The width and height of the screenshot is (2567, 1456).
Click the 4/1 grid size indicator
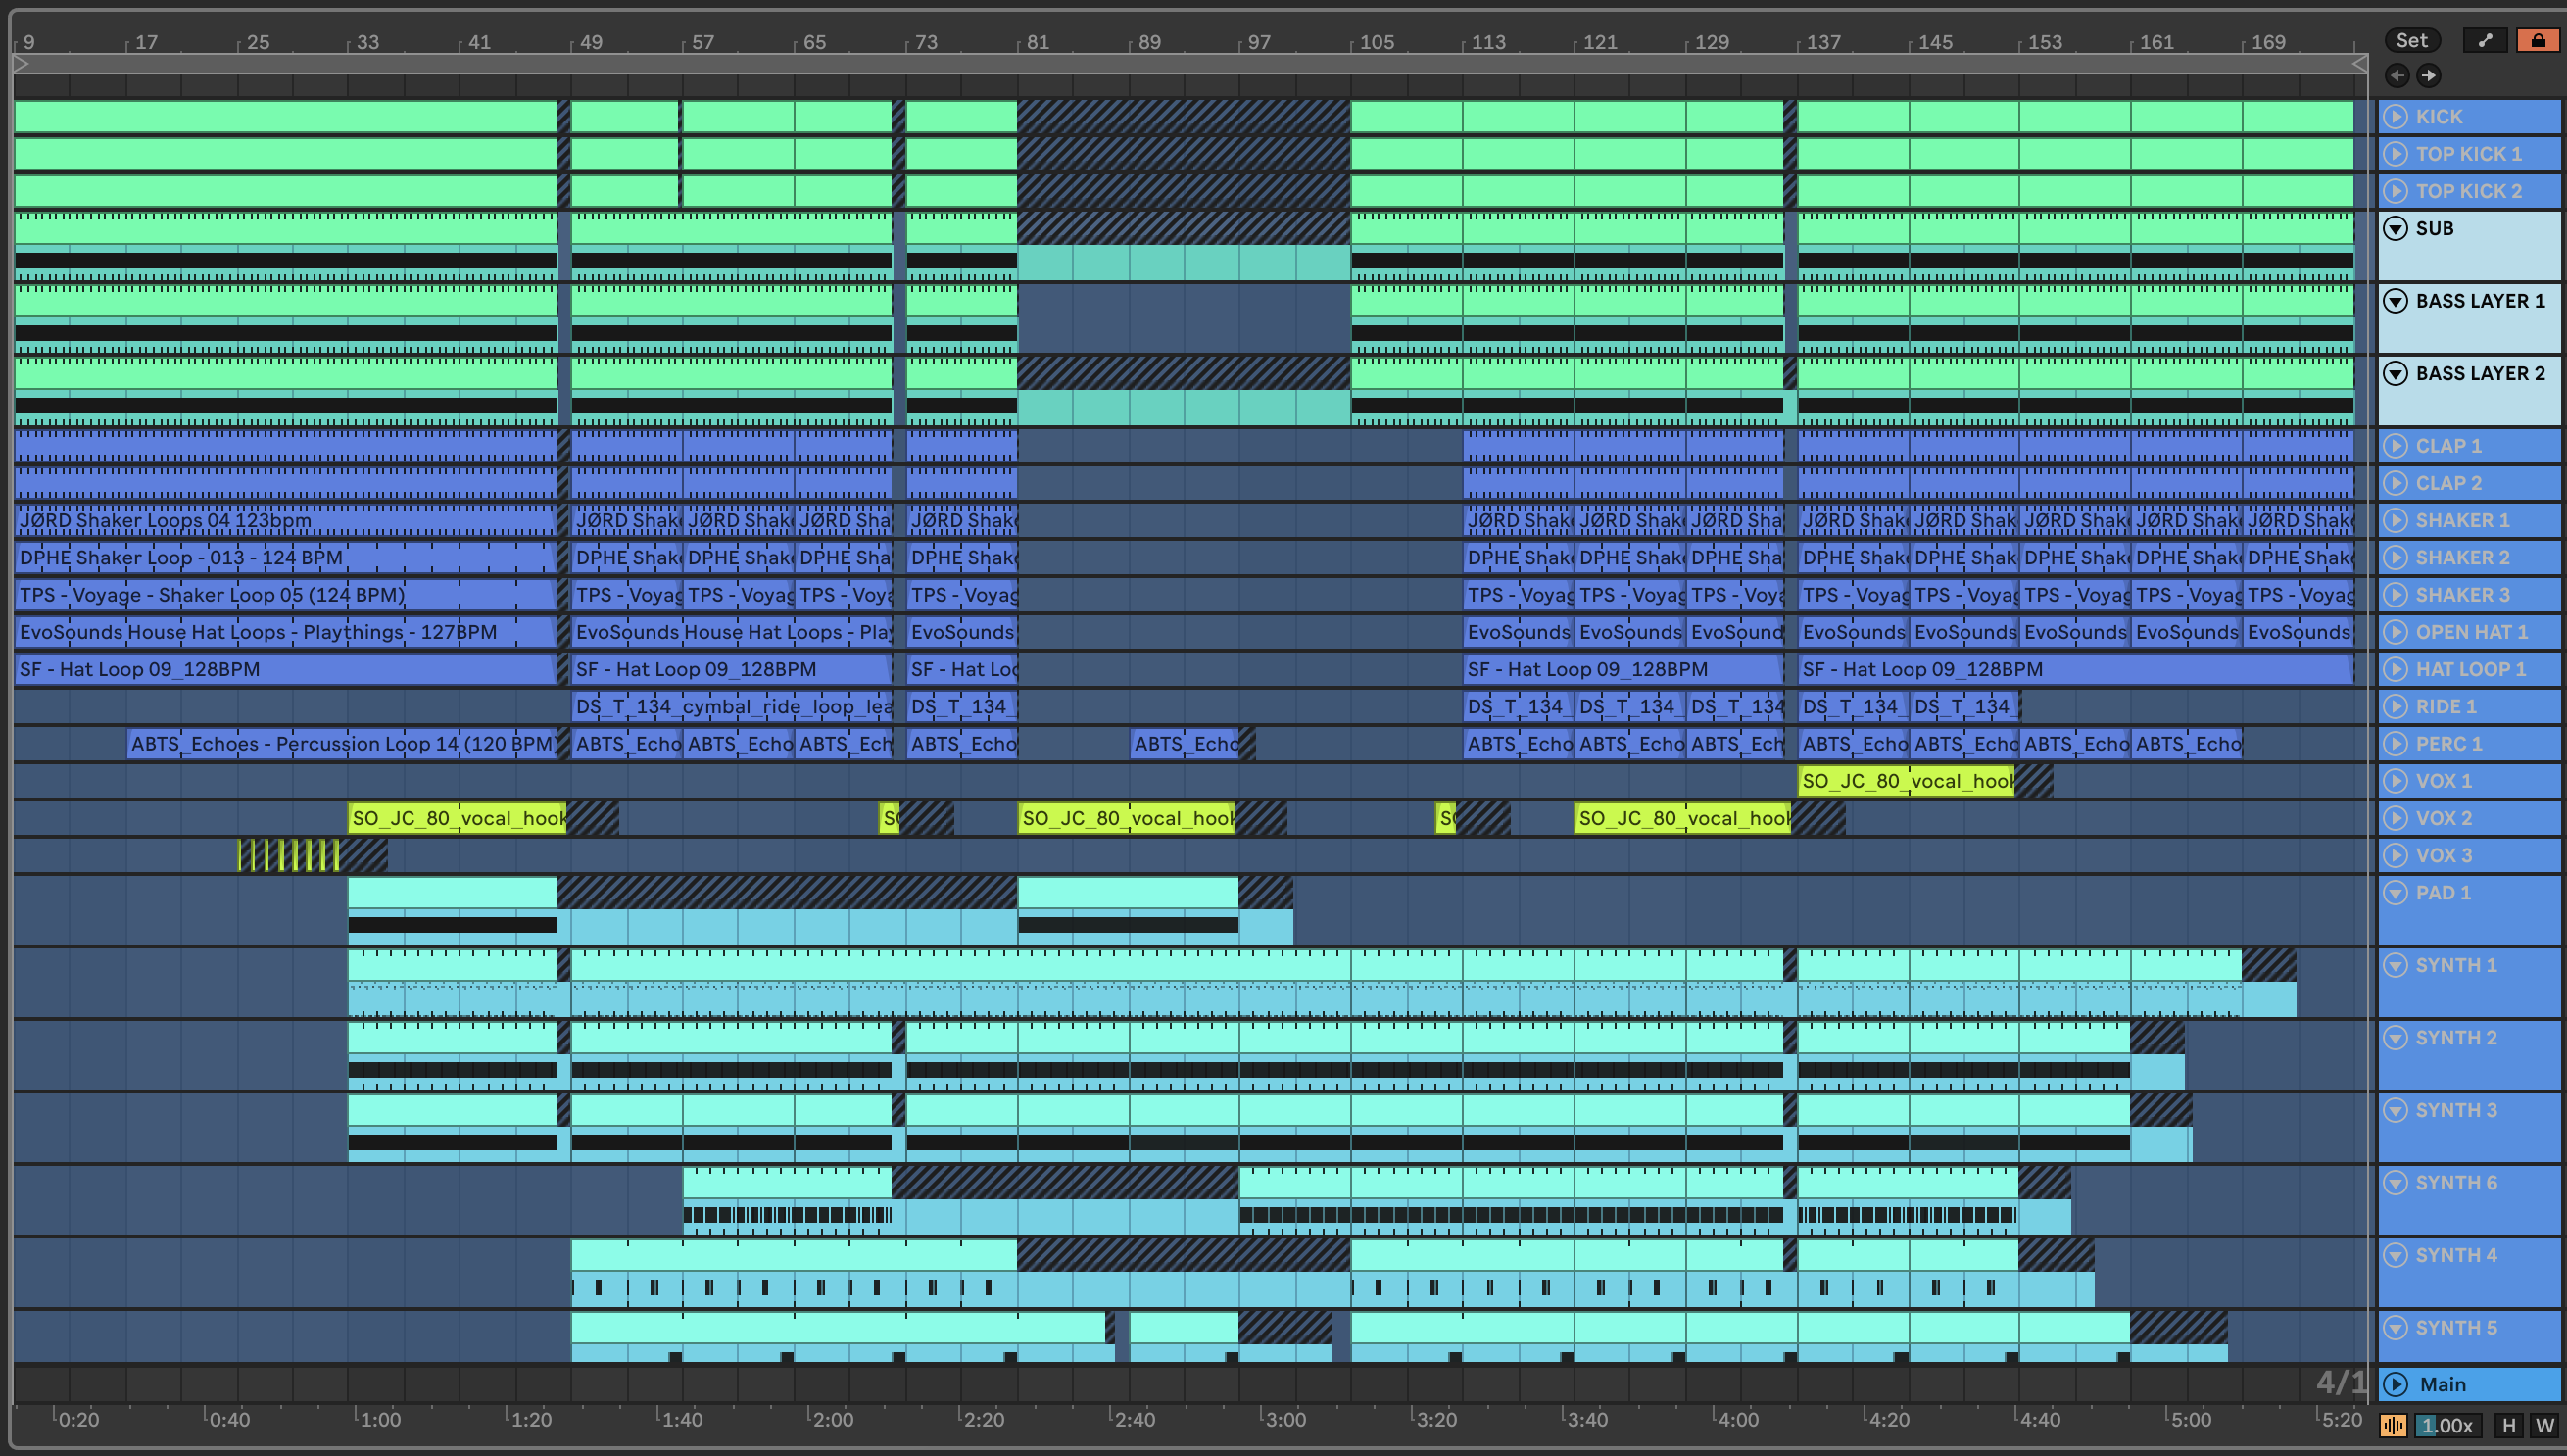2341,1383
